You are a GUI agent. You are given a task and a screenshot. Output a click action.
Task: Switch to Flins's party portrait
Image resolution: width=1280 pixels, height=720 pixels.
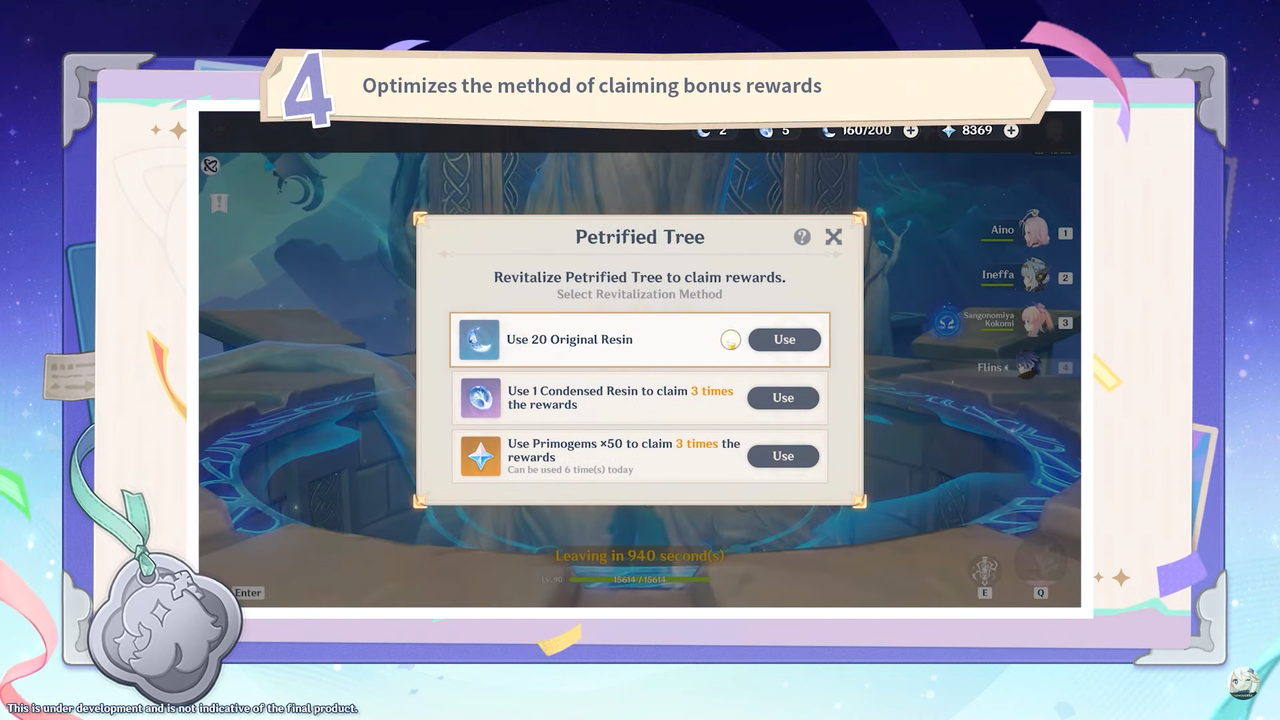tap(1027, 367)
